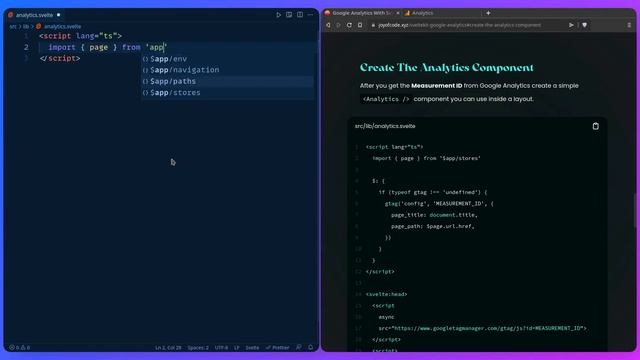Click the lock icon in the address bar

coord(373,25)
